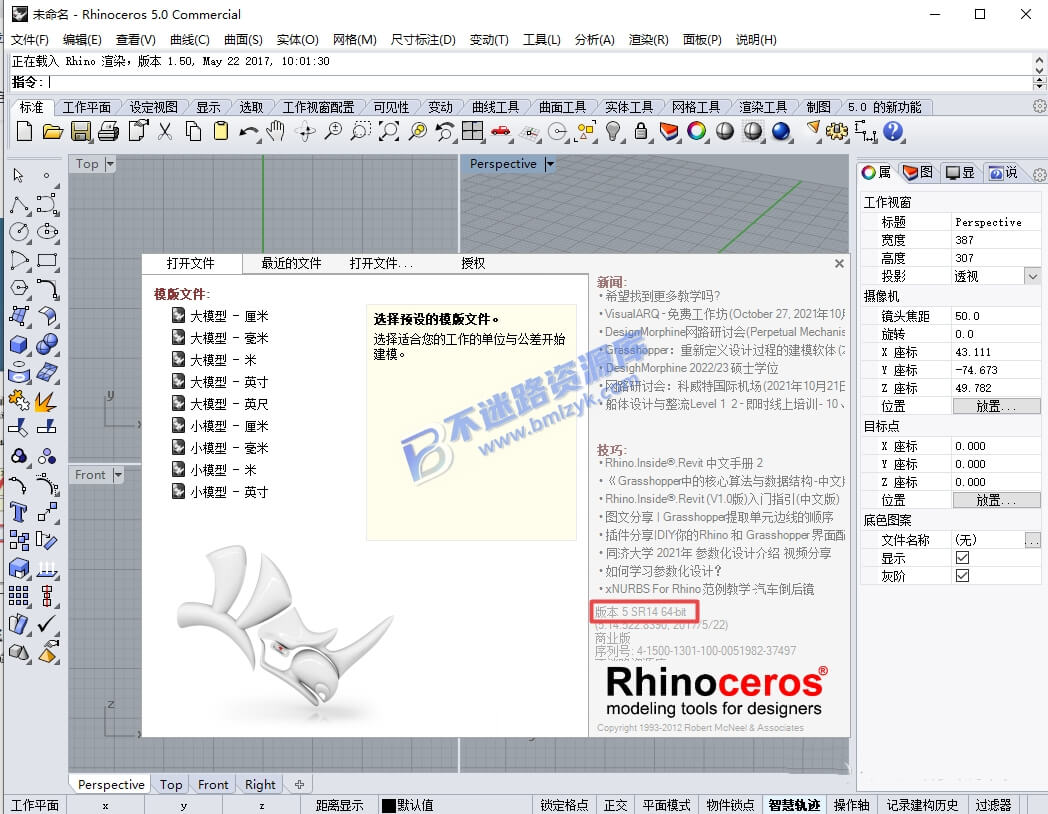Select the Right viewport tab at bottom
This screenshot has height=814, width=1048.
tap(260, 785)
